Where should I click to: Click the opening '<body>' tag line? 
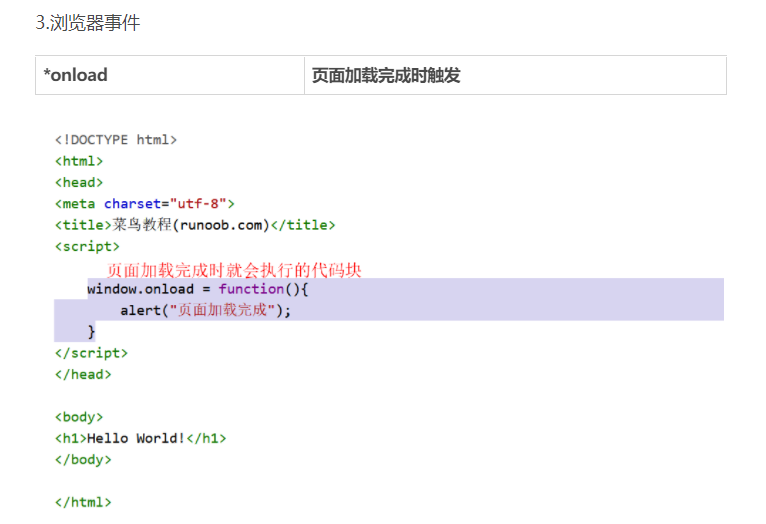tap(79, 417)
